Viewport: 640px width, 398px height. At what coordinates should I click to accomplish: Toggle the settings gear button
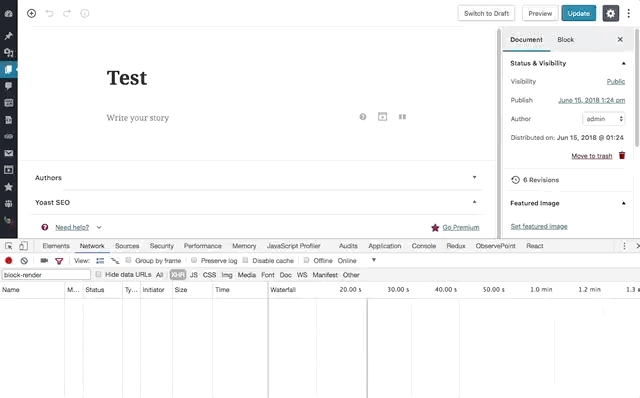tap(611, 13)
